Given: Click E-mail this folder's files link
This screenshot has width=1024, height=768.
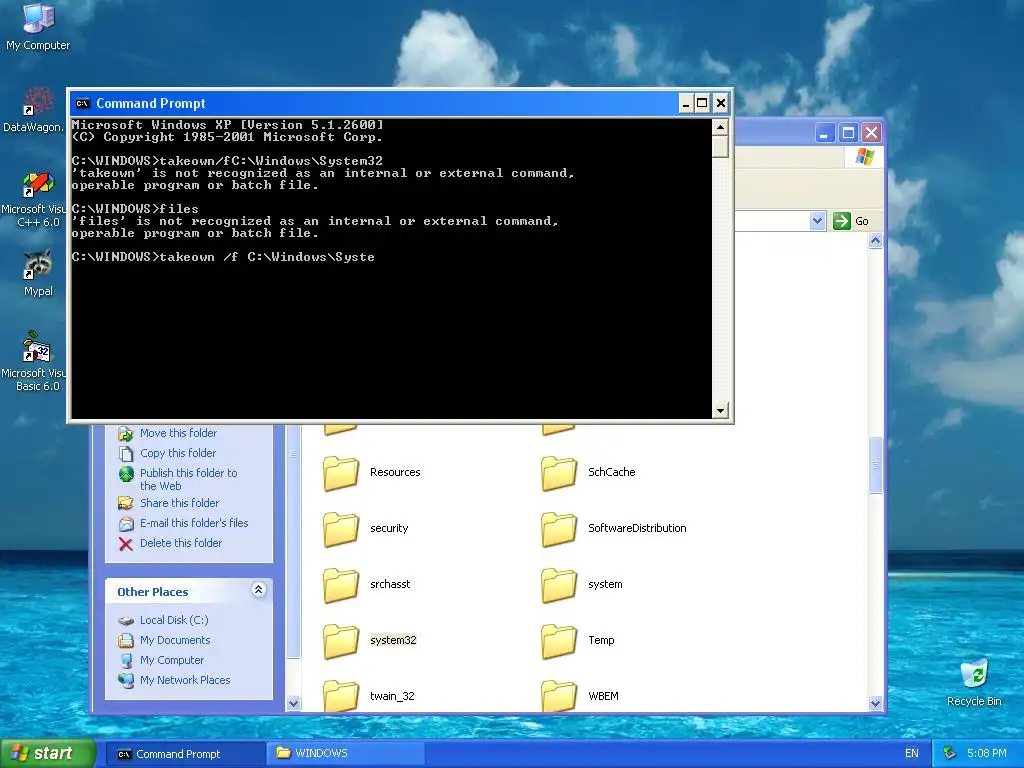Looking at the screenshot, I should tap(194, 523).
